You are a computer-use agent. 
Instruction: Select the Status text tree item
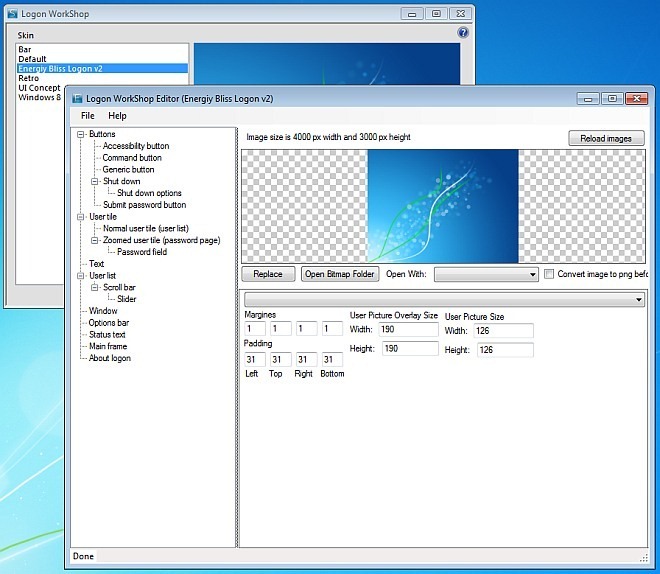point(107,335)
